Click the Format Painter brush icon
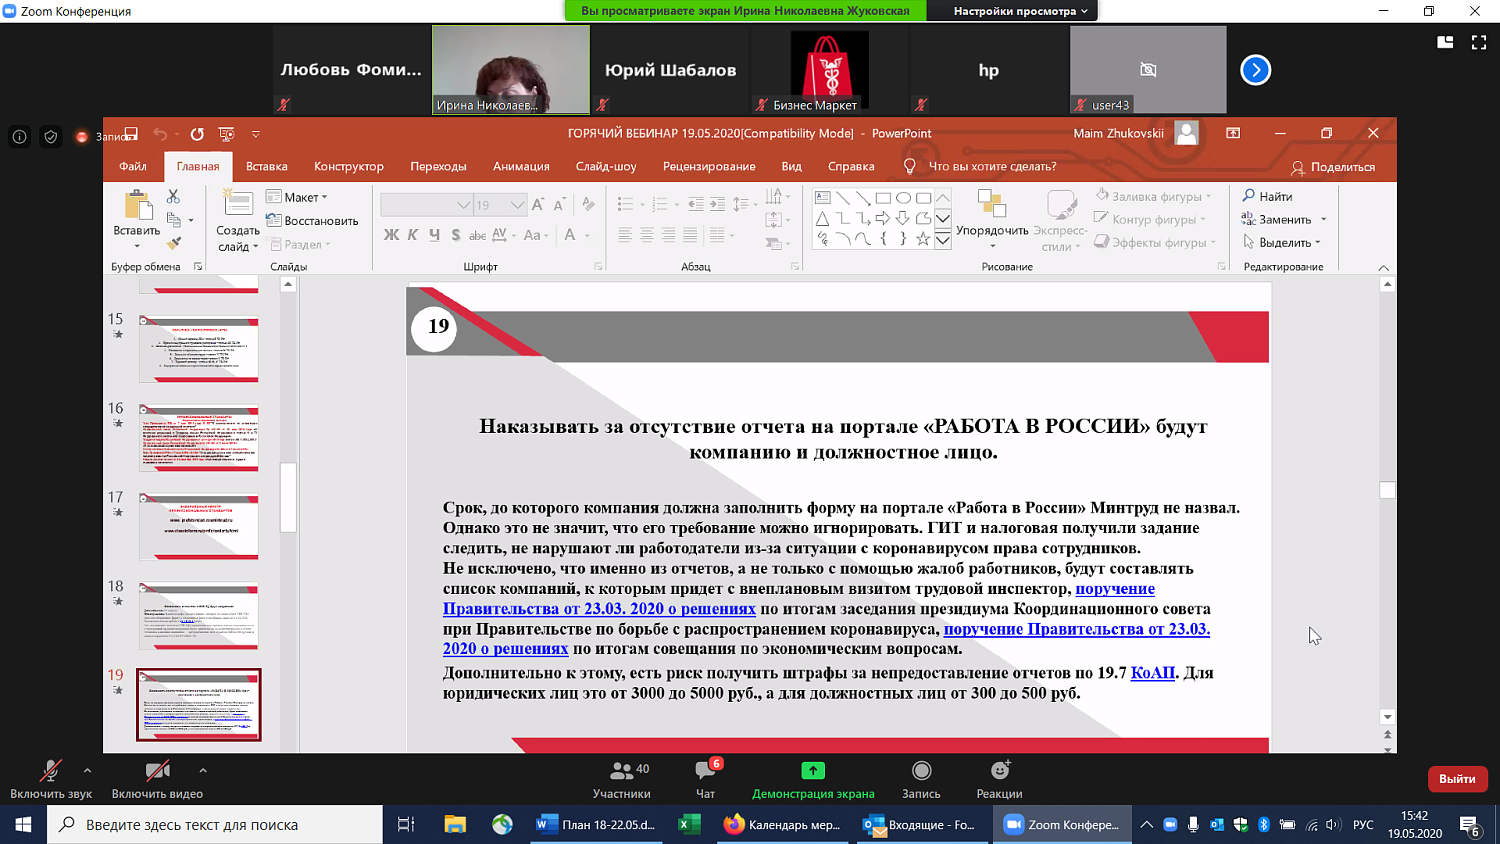Image resolution: width=1500 pixels, height=844 pixels. click(x=174, y=243)
